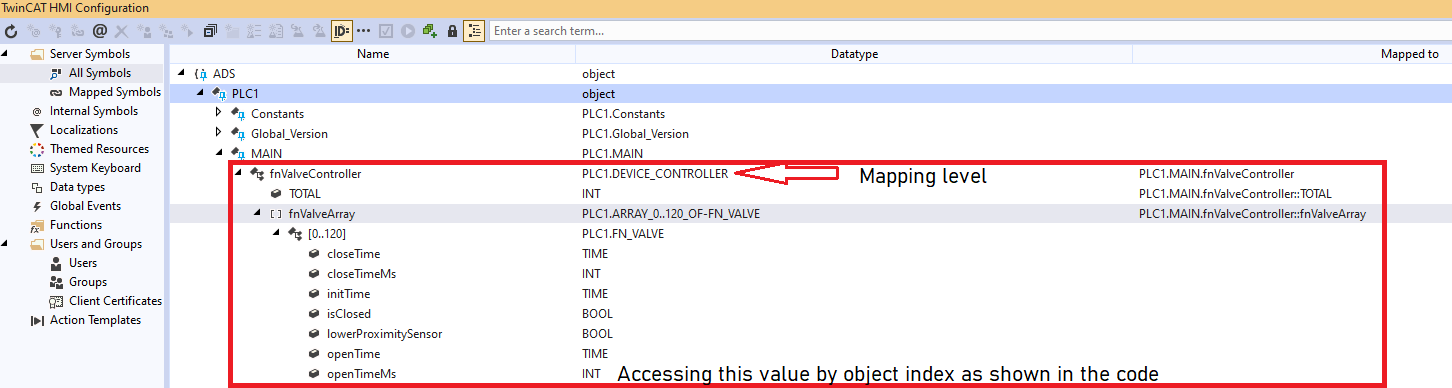The image size is (1452, 388).
Task: Open Mapped Symbols in the sidebar
Action: [114, 92]
